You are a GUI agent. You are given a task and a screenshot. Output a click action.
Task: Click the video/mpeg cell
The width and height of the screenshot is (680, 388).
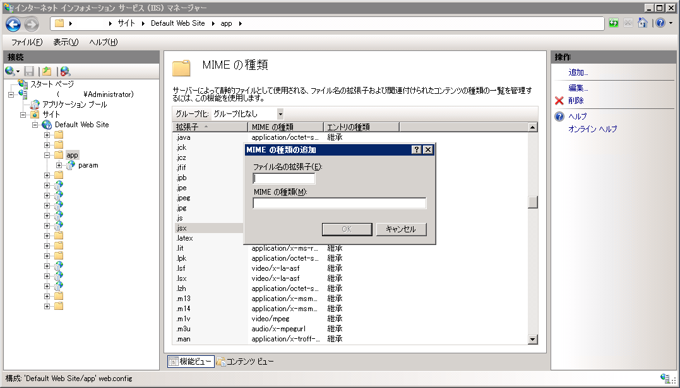[270, 319]
